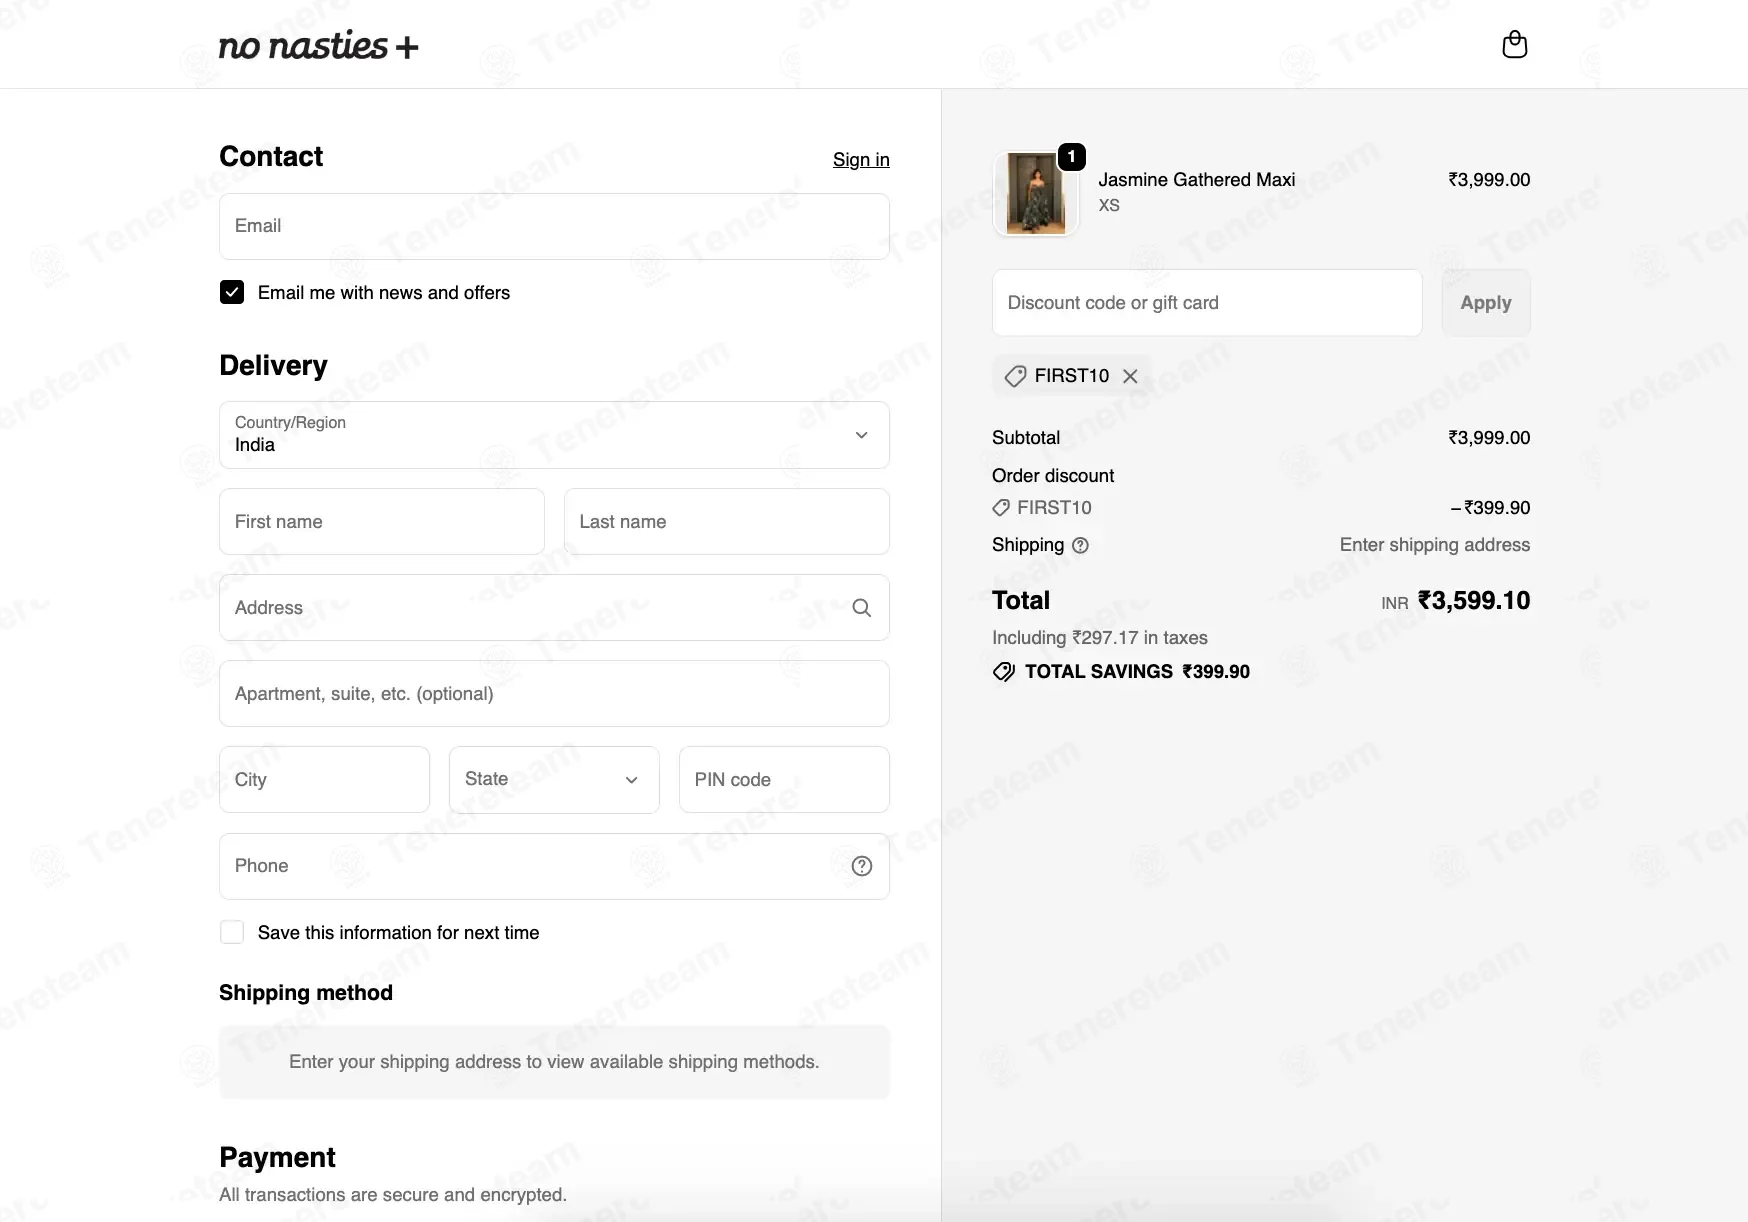This screenshot has width=1748, height=1222.
Task: Click the total savings tag icon
Action: (x=1003, y=672)
